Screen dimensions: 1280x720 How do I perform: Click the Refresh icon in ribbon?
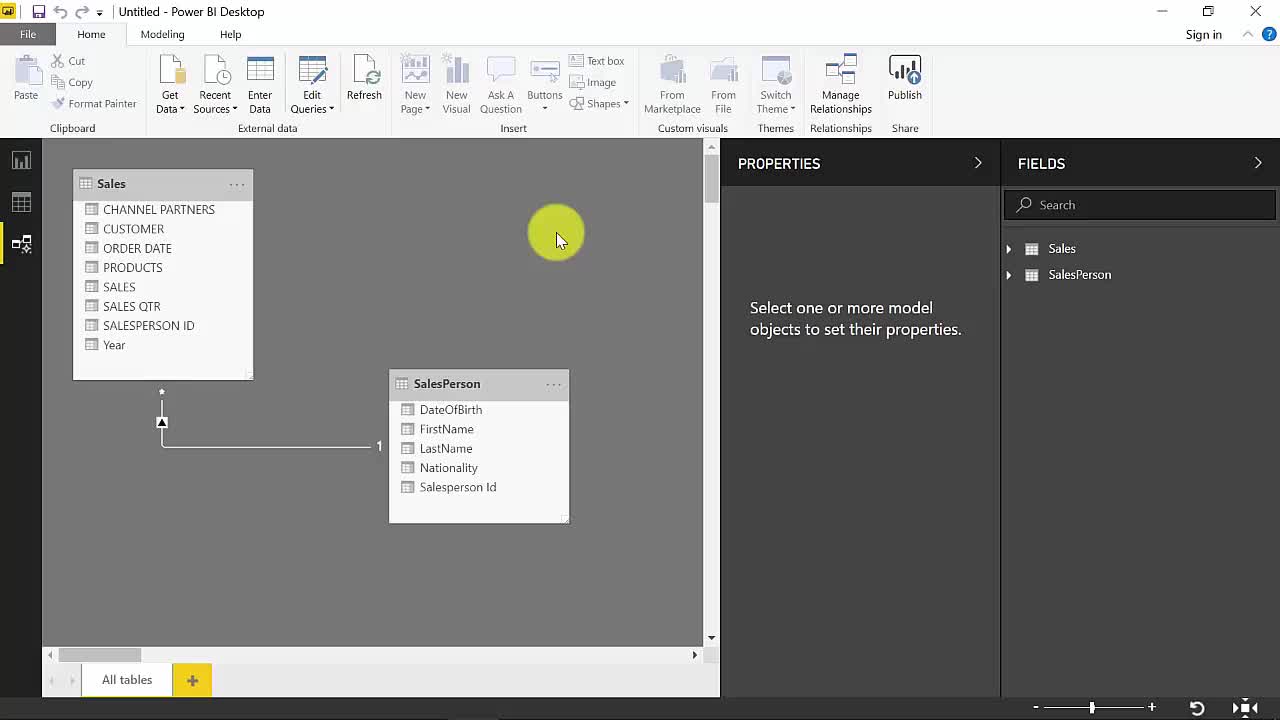(x=364, y=80)
